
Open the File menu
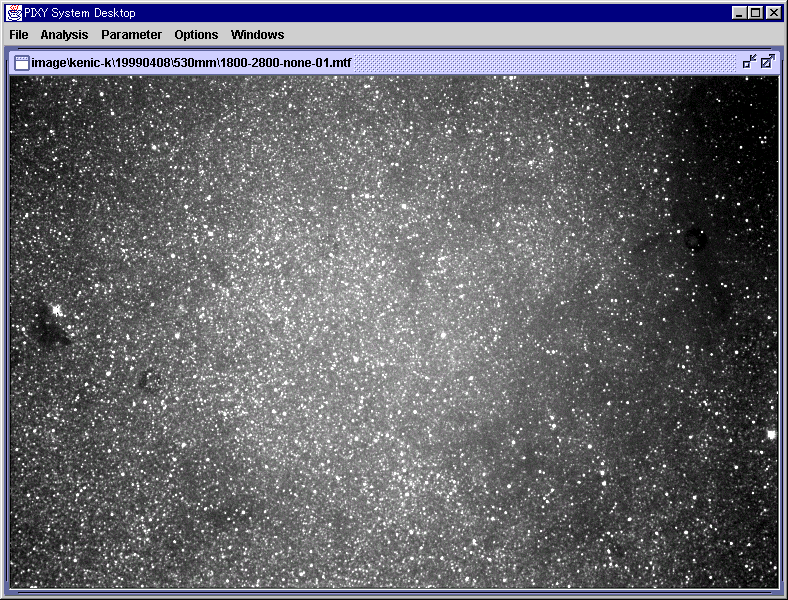pos(19,35)
